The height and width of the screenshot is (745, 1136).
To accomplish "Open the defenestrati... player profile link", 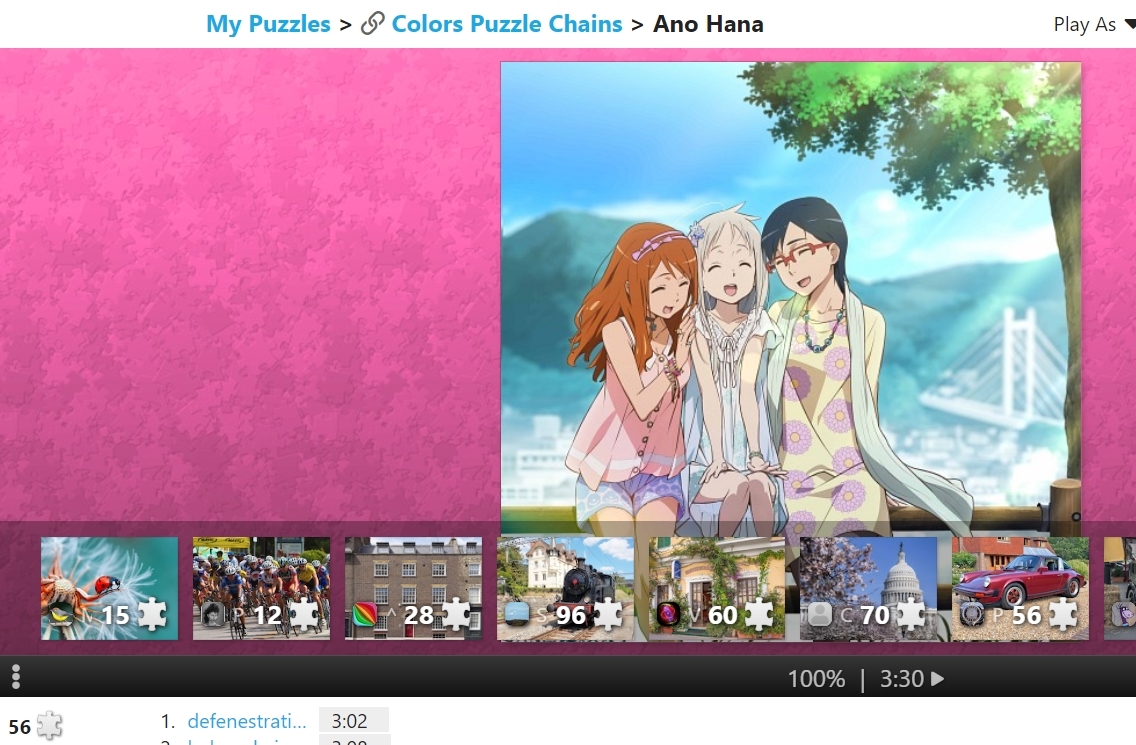I will pos(247,721).
